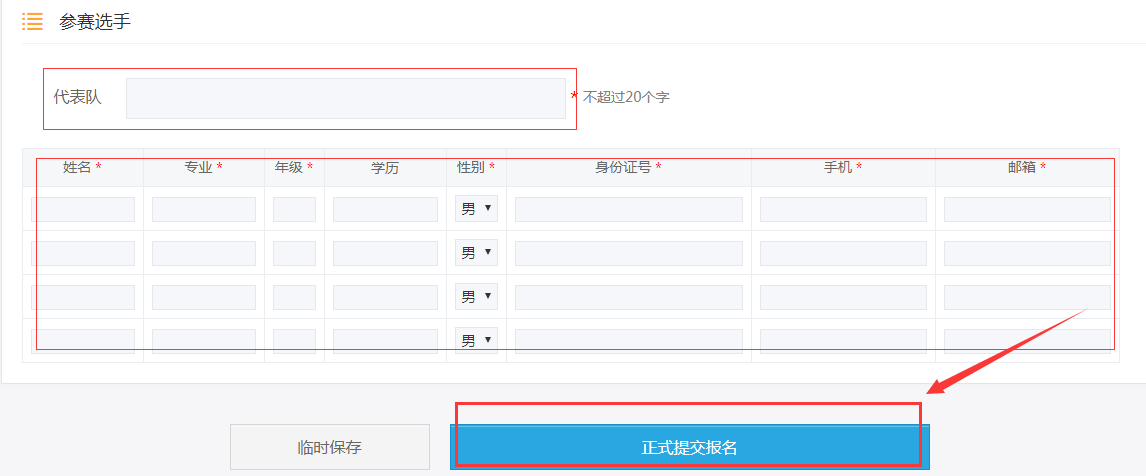Focus the third row 邮箱 field
Screen dimensions: 1146x476
[1027, 297]
